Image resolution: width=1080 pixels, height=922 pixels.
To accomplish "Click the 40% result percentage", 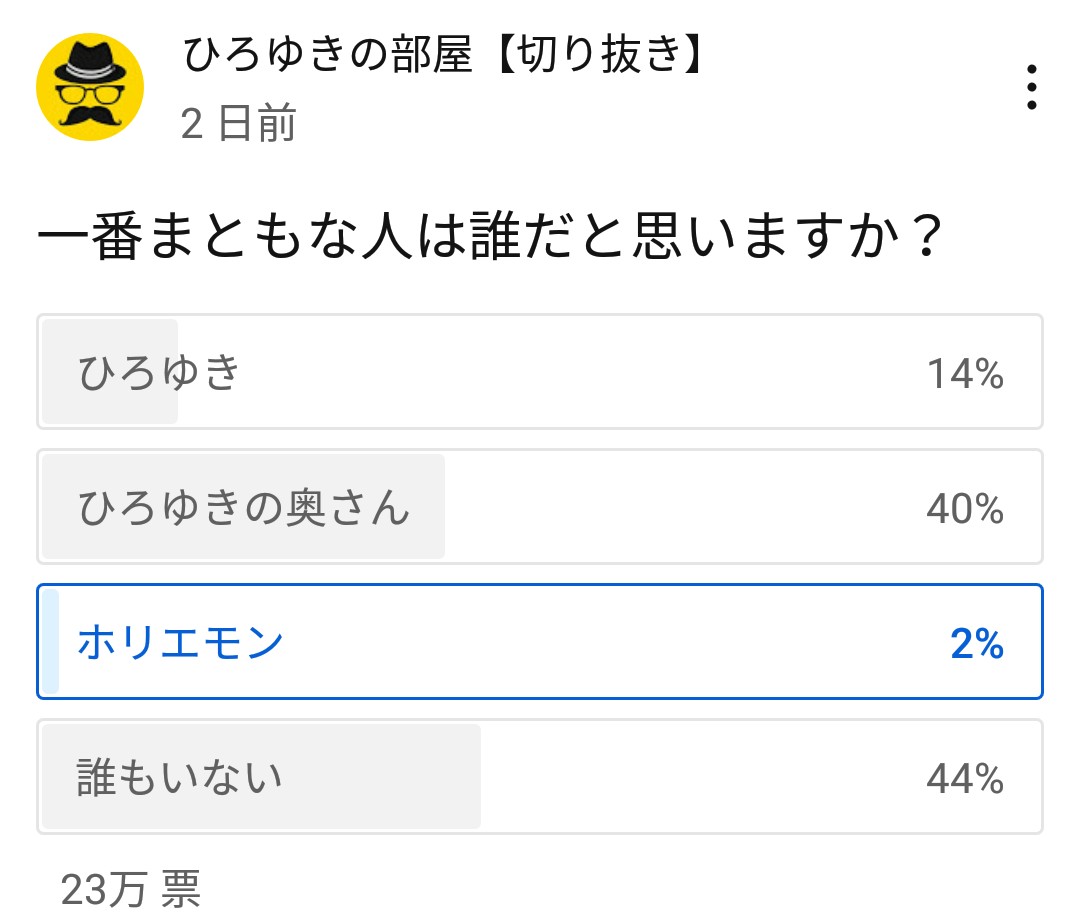I will click(x=965, y=509).
